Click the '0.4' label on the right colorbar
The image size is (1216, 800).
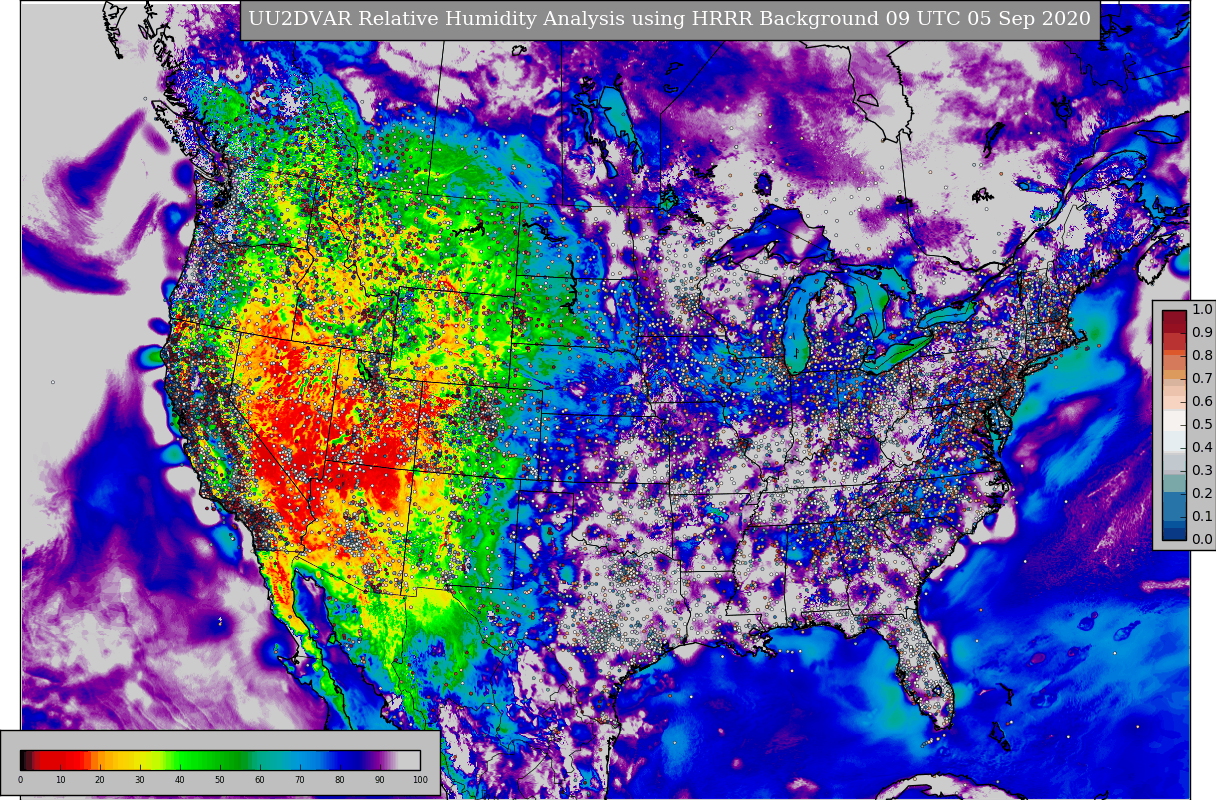pos(1202,448)
